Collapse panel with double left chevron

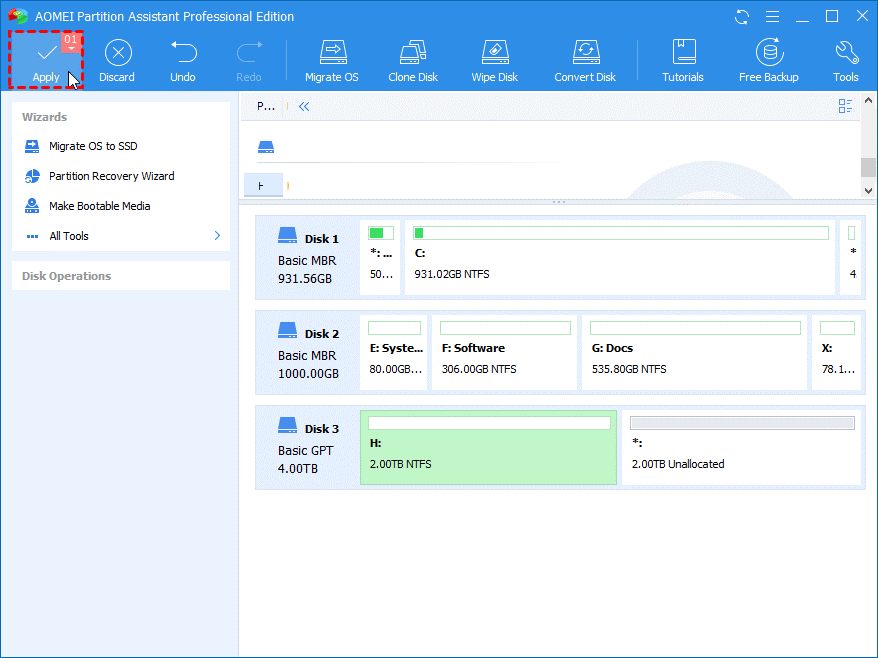(x=304, y=106)
